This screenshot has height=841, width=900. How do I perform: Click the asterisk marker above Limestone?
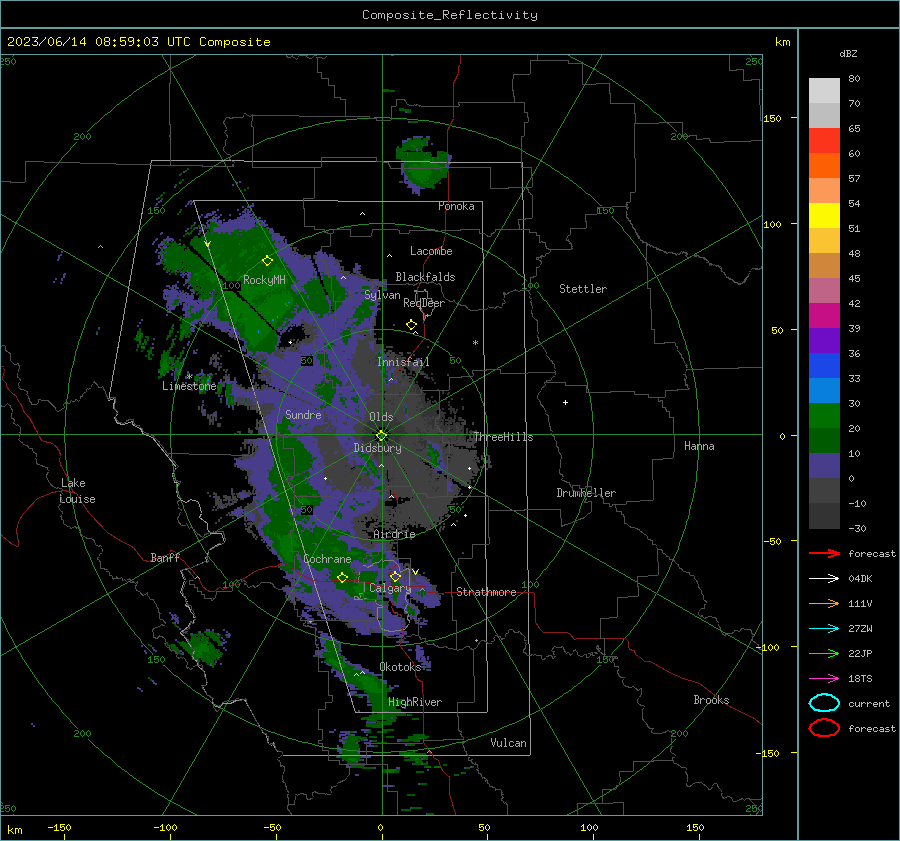(189, 377)
